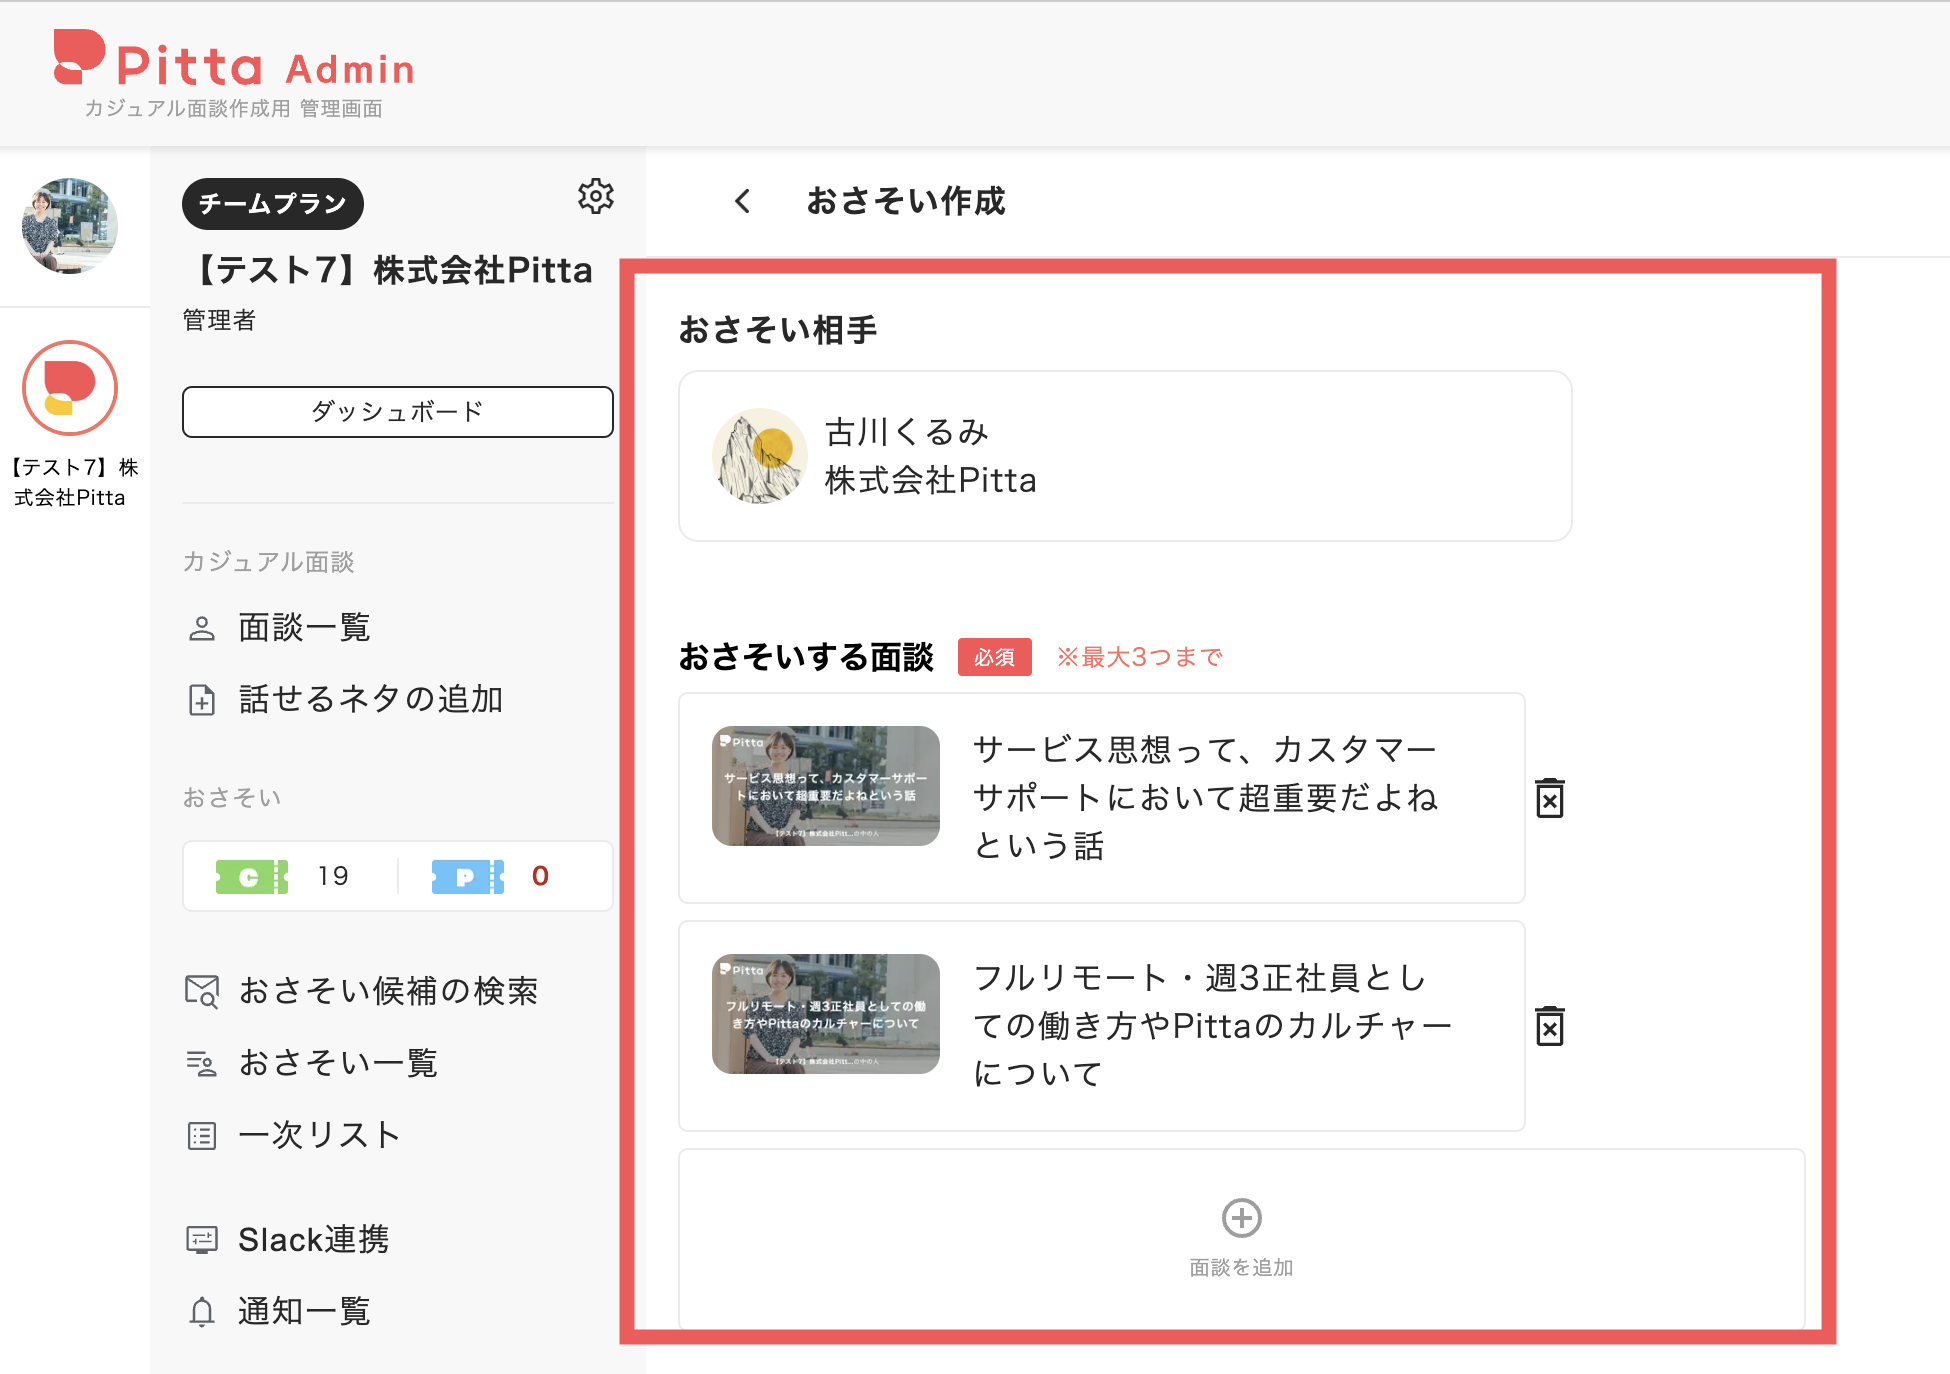Open the サービス思想 interview thumbnail
Image resolution: width=1950 pixels, height=1374 pixels.
826,786
